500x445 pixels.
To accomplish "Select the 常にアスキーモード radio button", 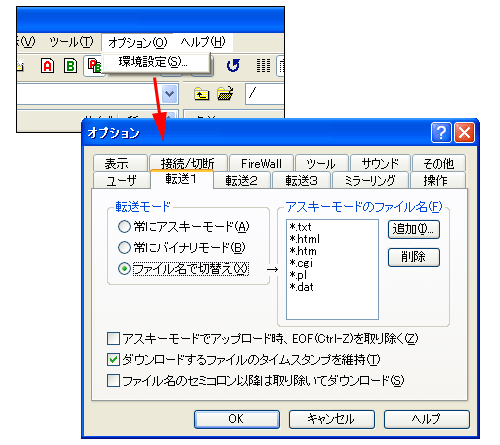I will (x=124, y=227).
